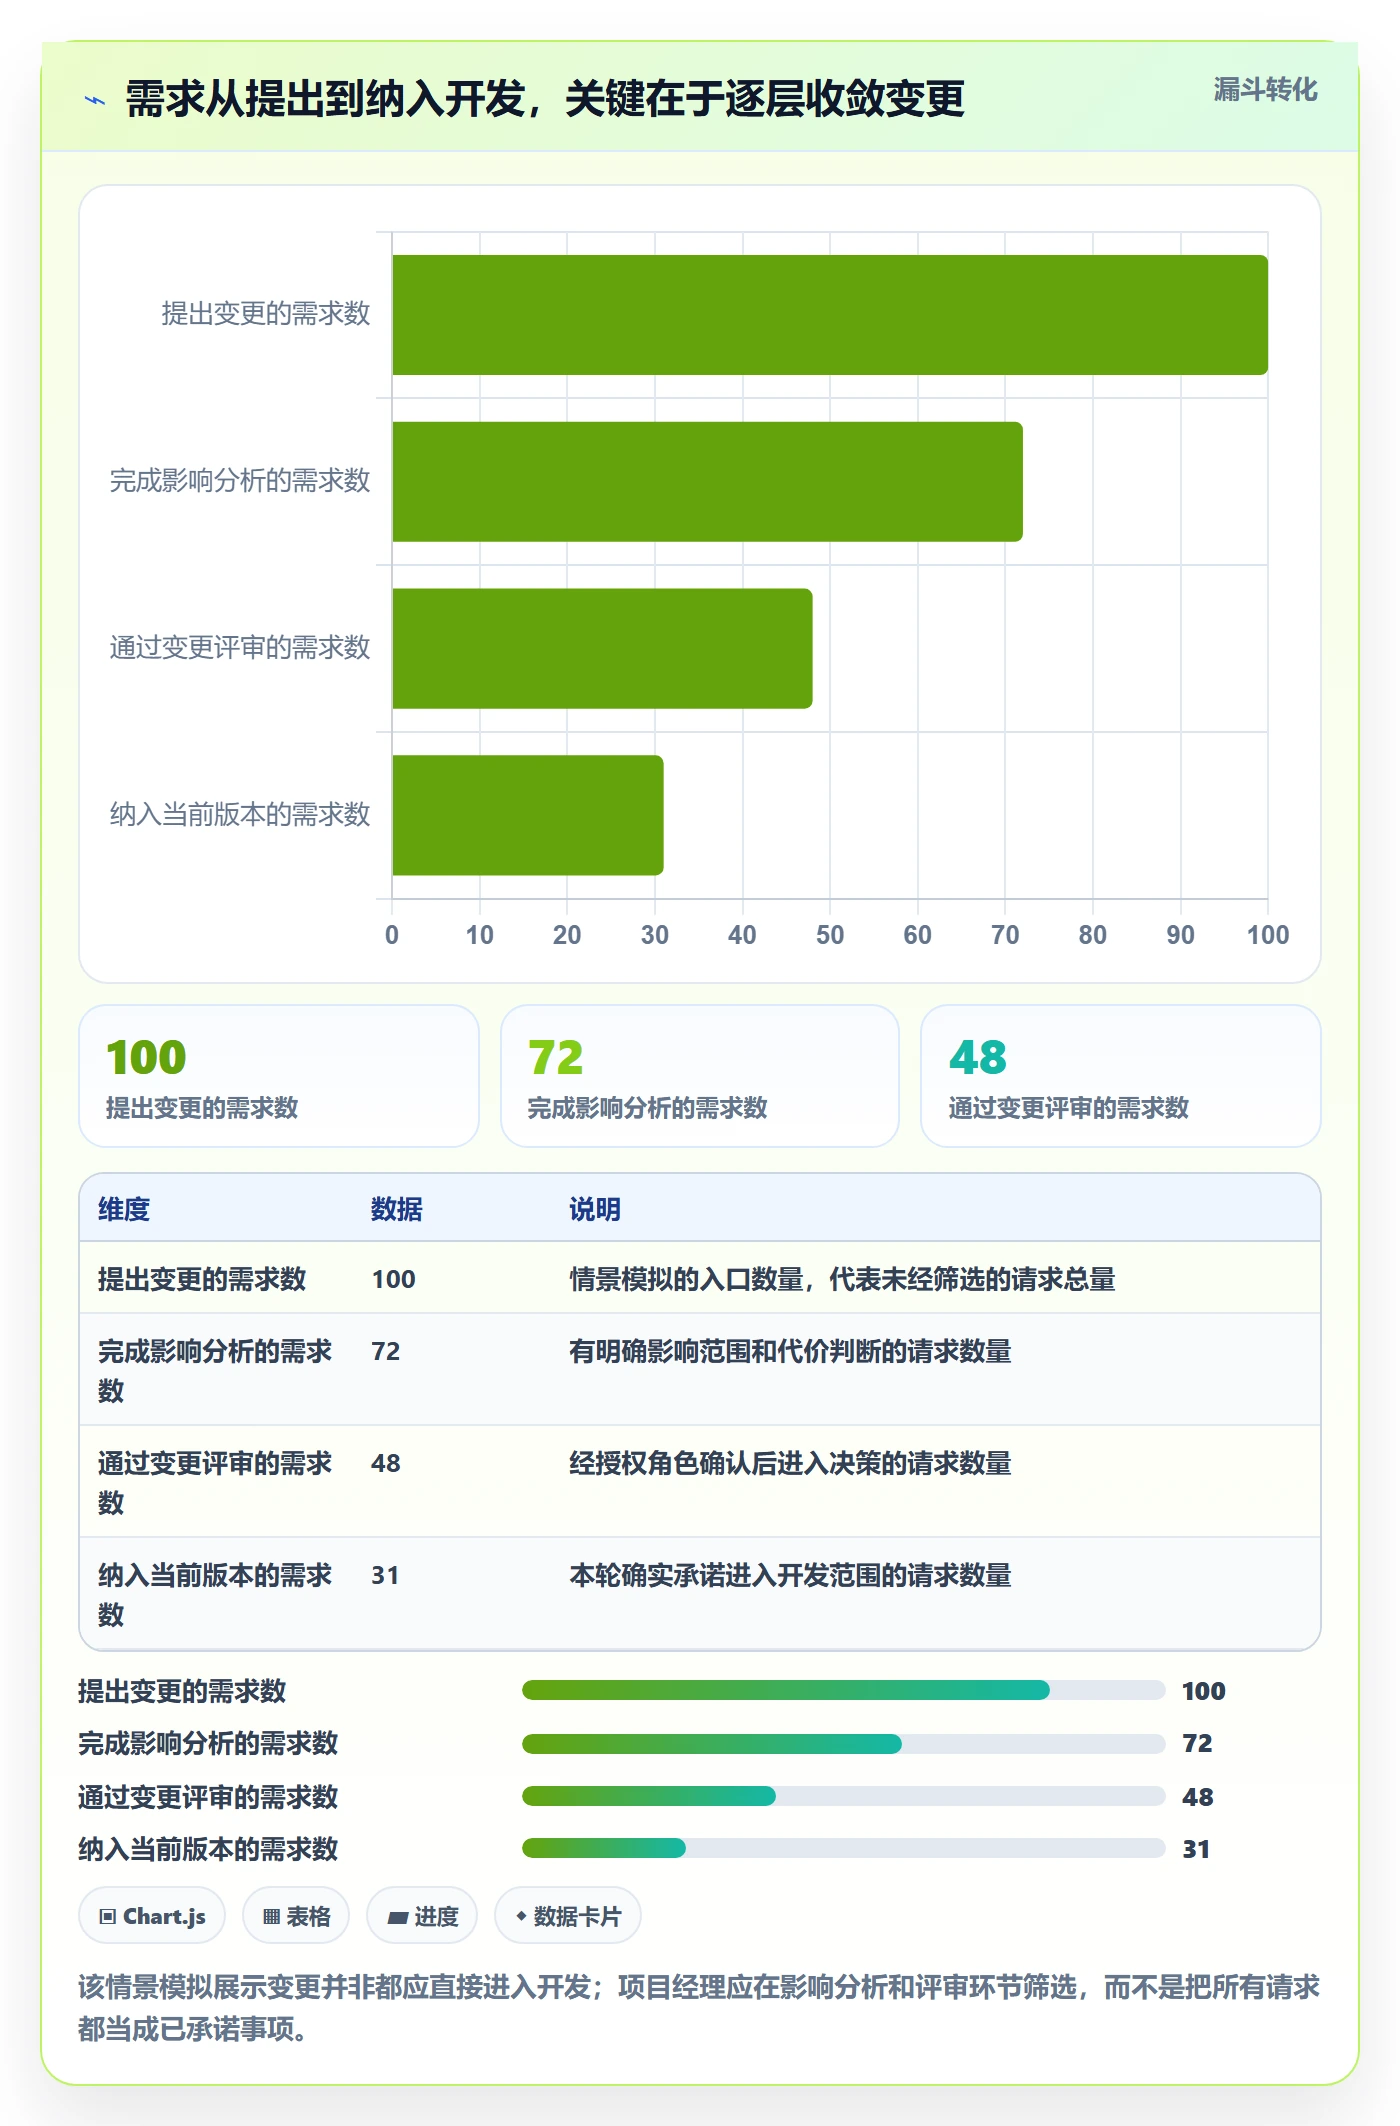Click table value 72 in 数据 column
Image resolution: width=1400 pixels, height=2126 pixels.
coord(386,1351)
